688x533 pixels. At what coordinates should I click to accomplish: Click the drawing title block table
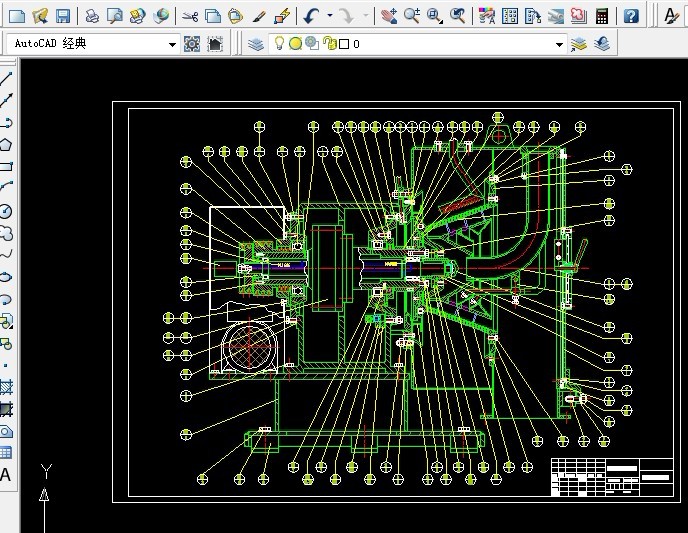click(613, 477)
